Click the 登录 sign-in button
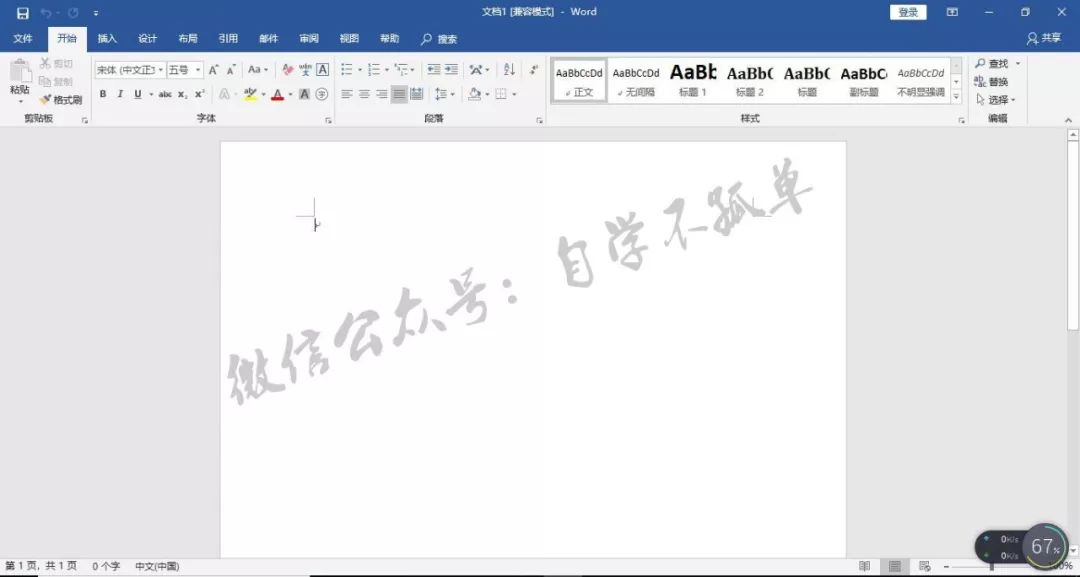Viewport: 1080px width, 577px height. point(908,12)
